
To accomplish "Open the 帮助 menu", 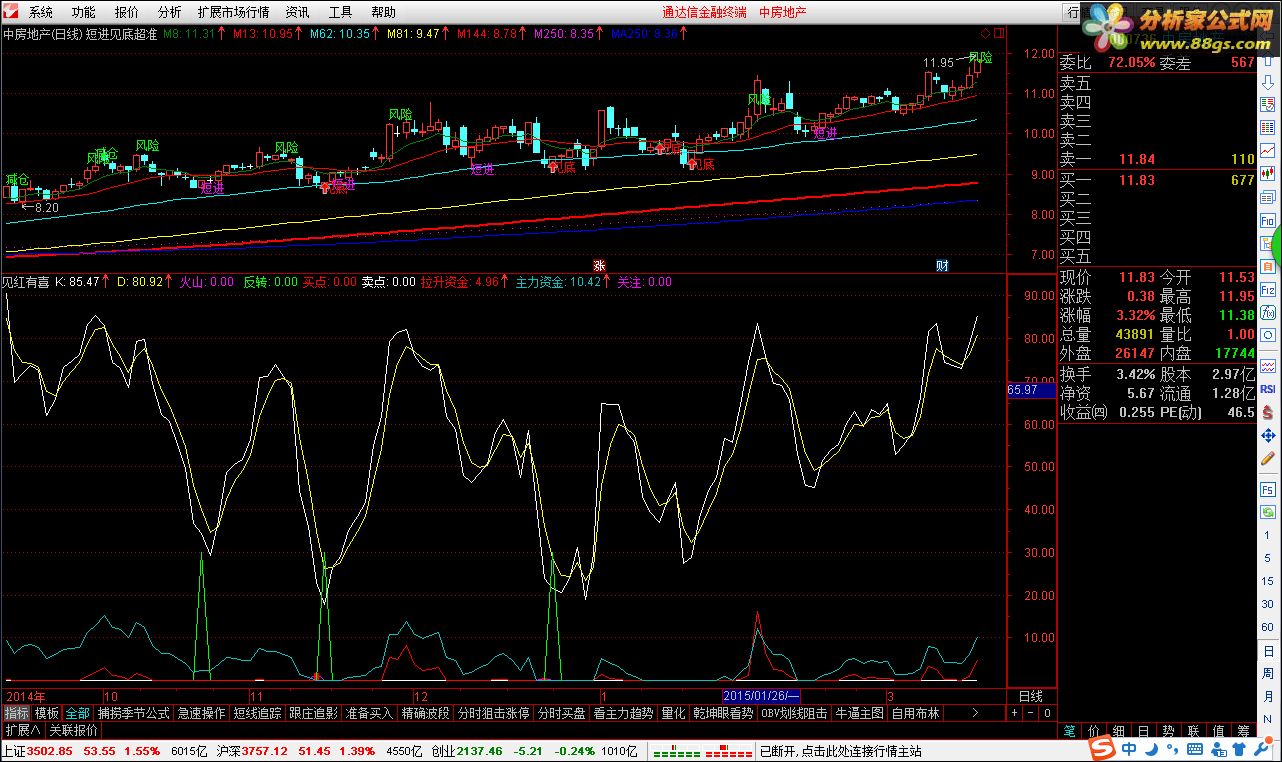I will [x=383, y=13].
